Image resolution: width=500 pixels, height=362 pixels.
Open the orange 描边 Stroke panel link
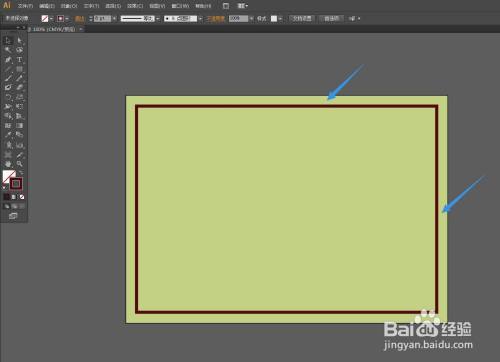pyautogui.click(x=79, y=19)
